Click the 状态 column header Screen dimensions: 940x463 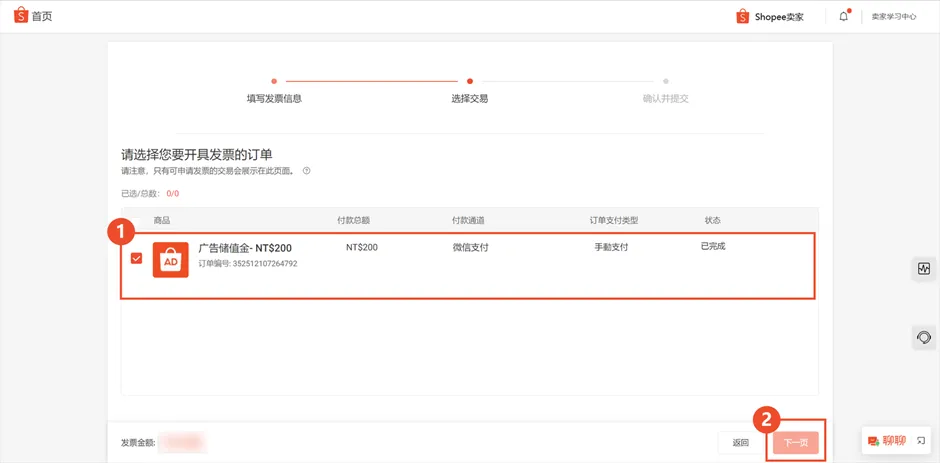[713, 220]
